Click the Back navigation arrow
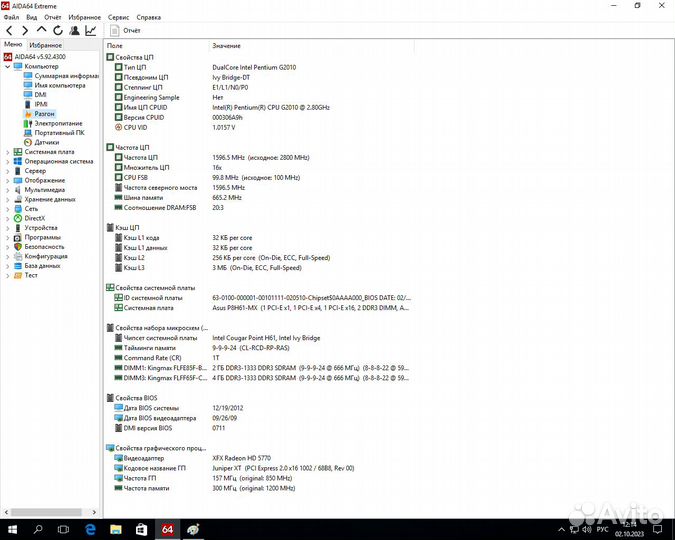This screenshot has height=540, width=675. [x=9, y=31]
